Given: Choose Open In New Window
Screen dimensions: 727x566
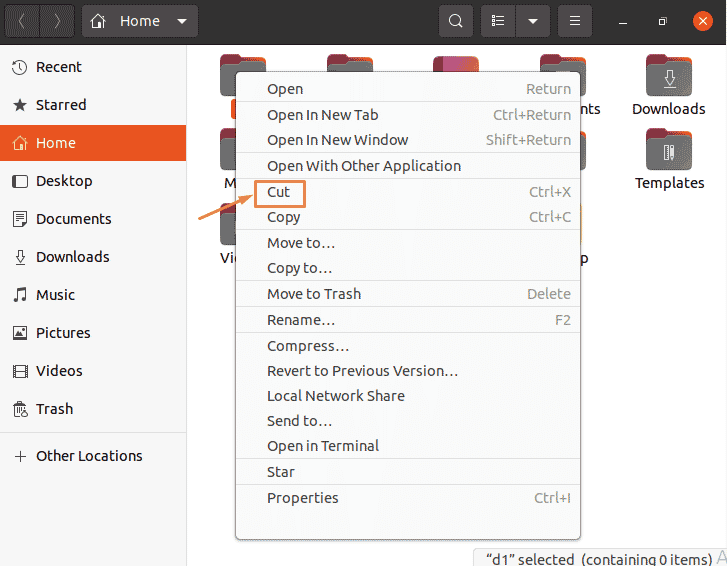Looking at the screenshot, I should 408,140.
